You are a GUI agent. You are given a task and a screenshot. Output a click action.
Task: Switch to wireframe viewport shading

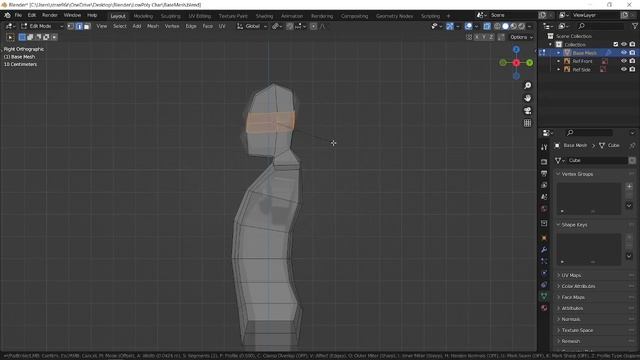pyautogui.click(x=497, y=26)
